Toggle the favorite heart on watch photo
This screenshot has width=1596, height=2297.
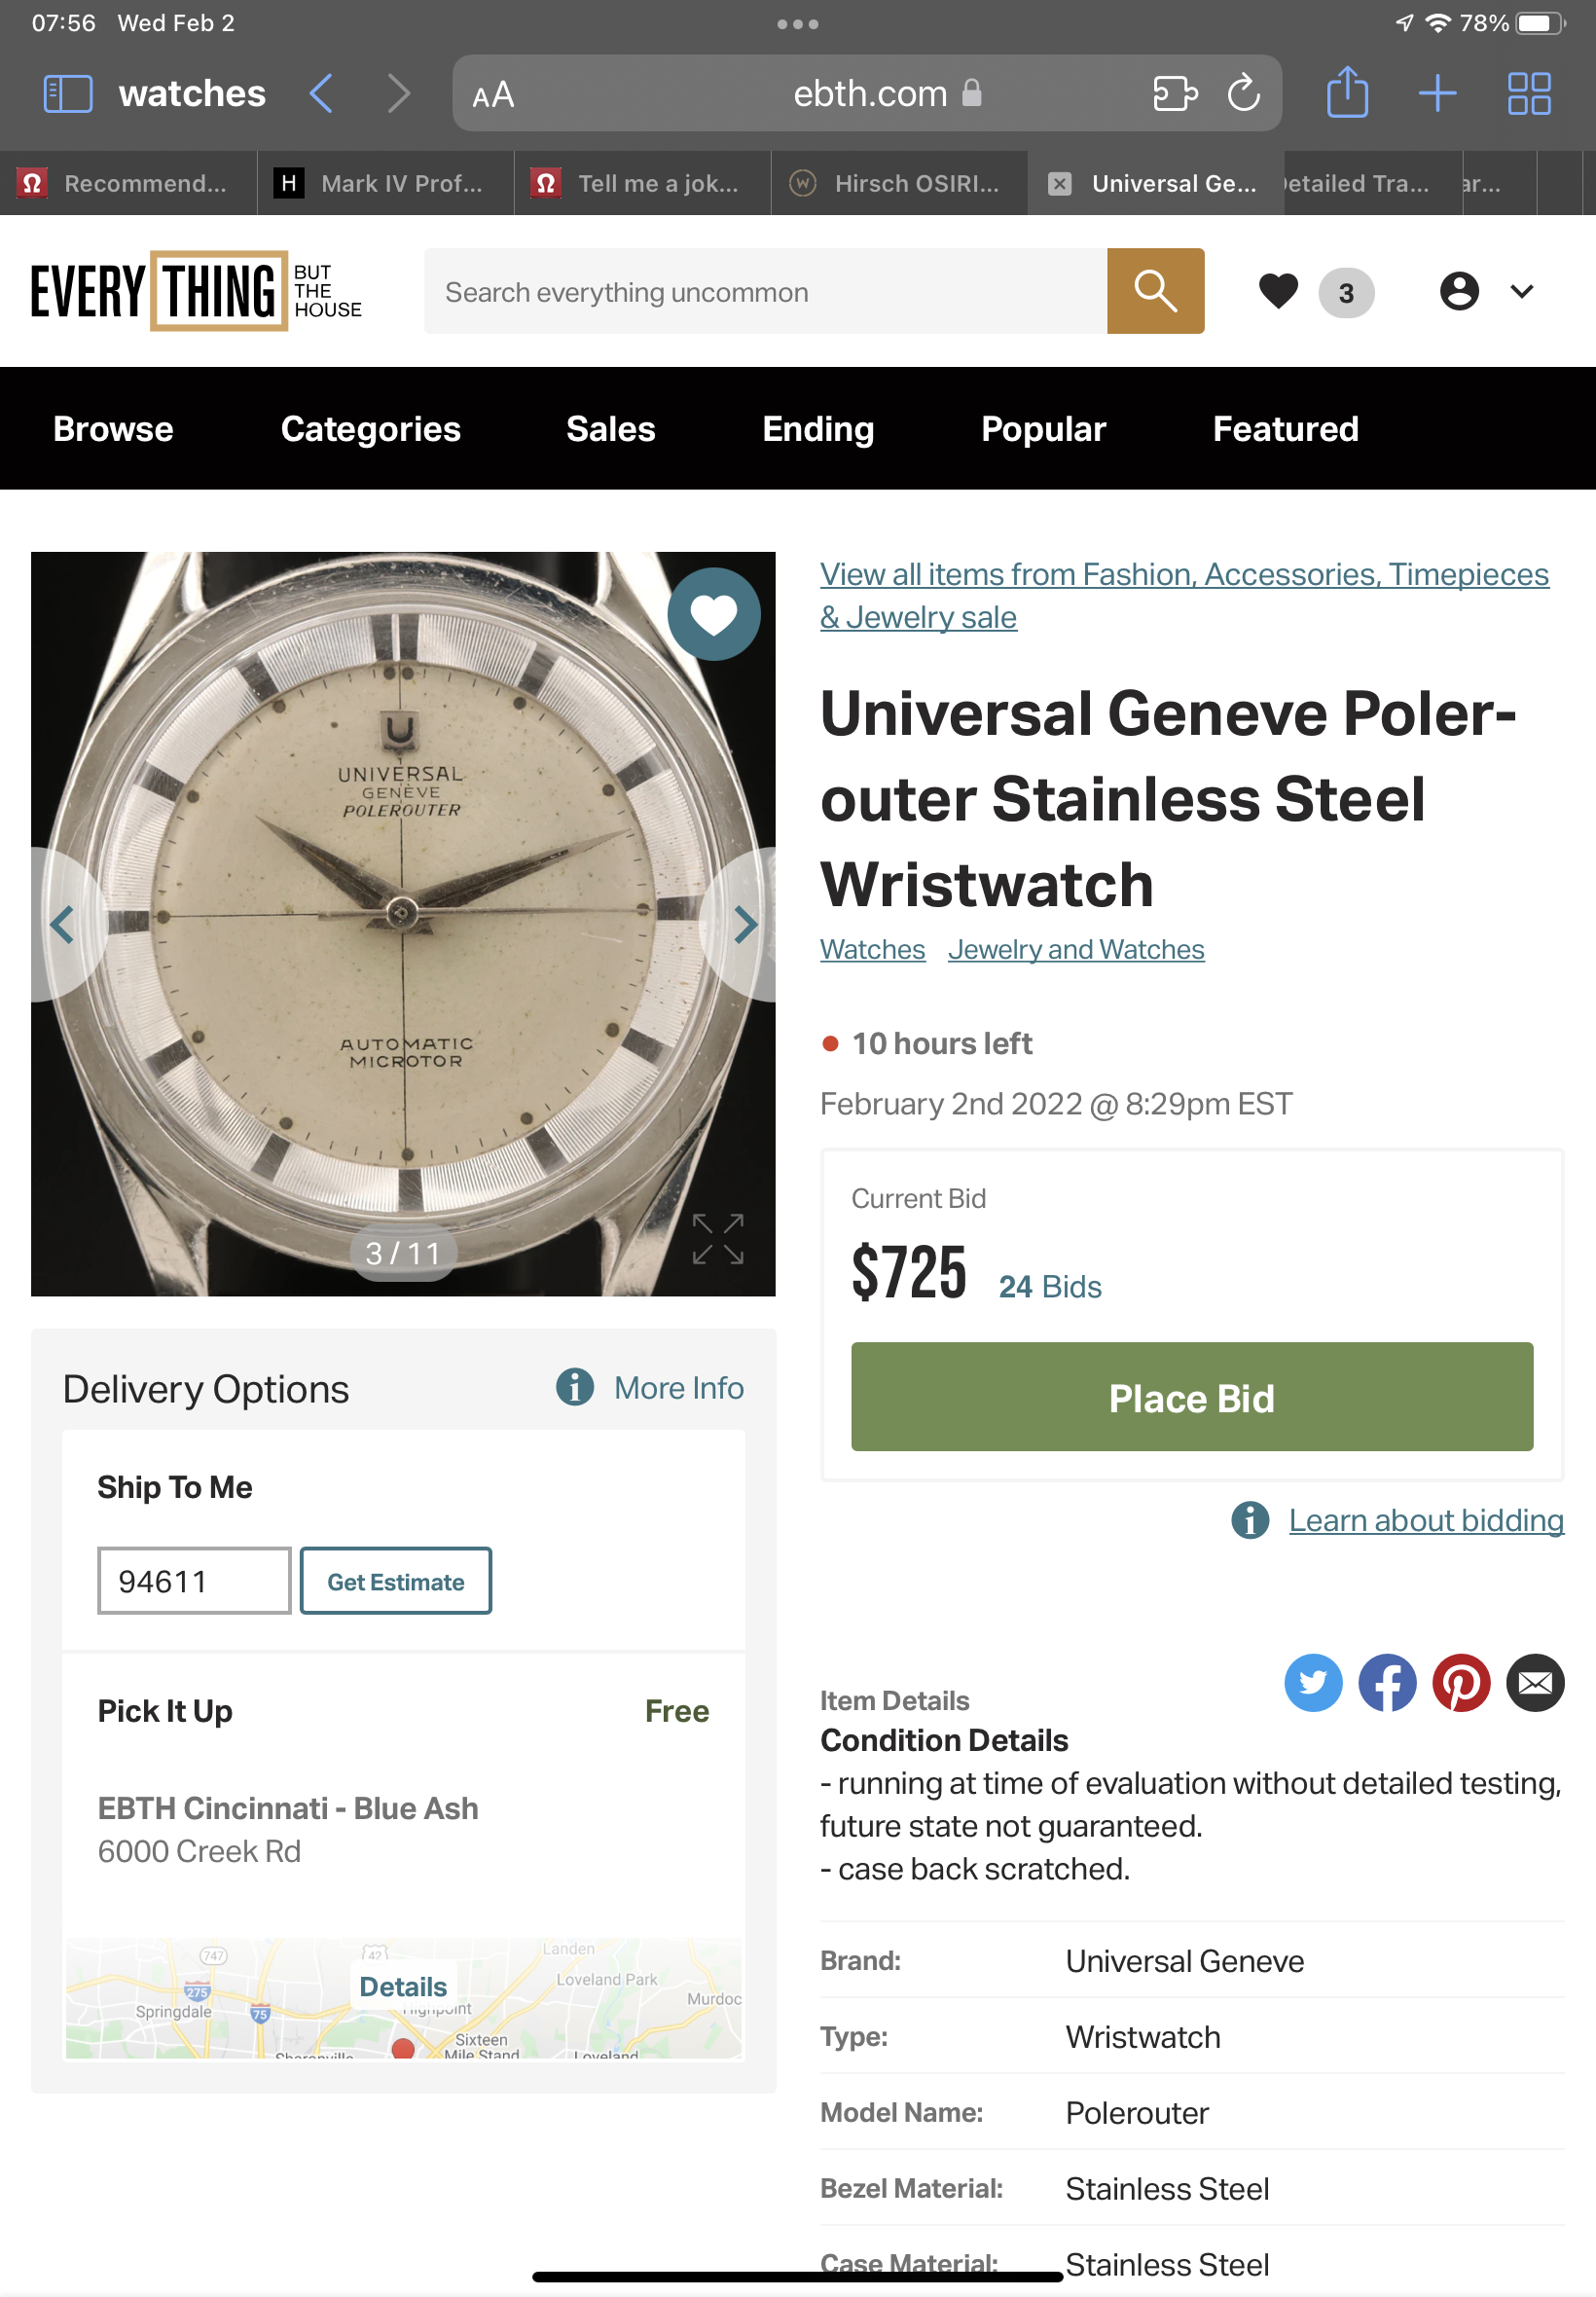click(x=713, y=614)
